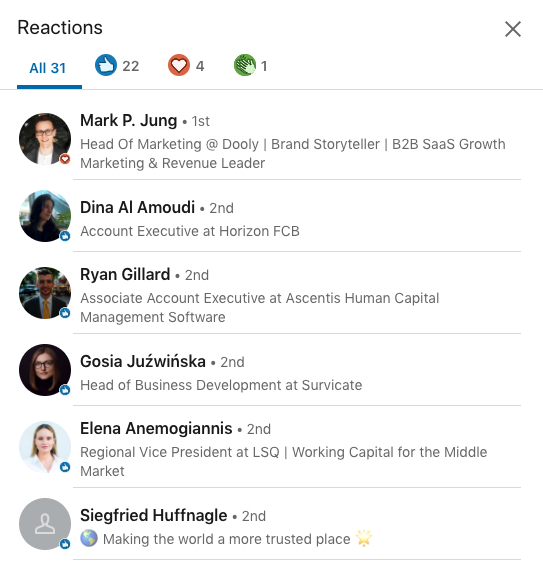Open Mark P. Jung's profile photo
The height and width of the screenshot is (565, 543).
coord(45,139)
